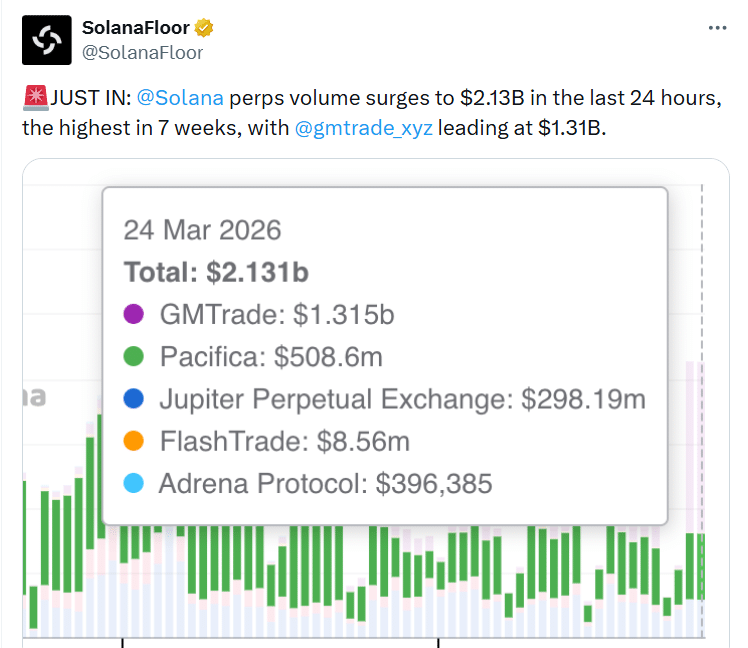Click the GMTrade: $1.315b tooltip entry
The width and height of the screenshot is (748, 648).
click(x=277, y=316)
